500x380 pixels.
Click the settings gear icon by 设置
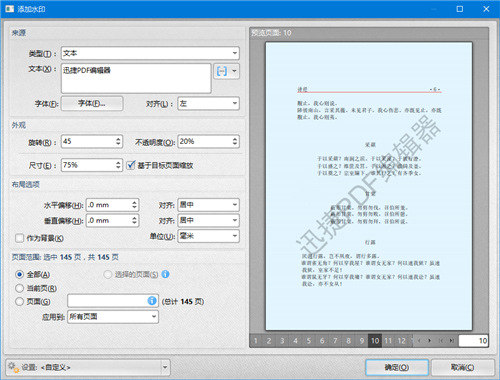tap(13, 367)
